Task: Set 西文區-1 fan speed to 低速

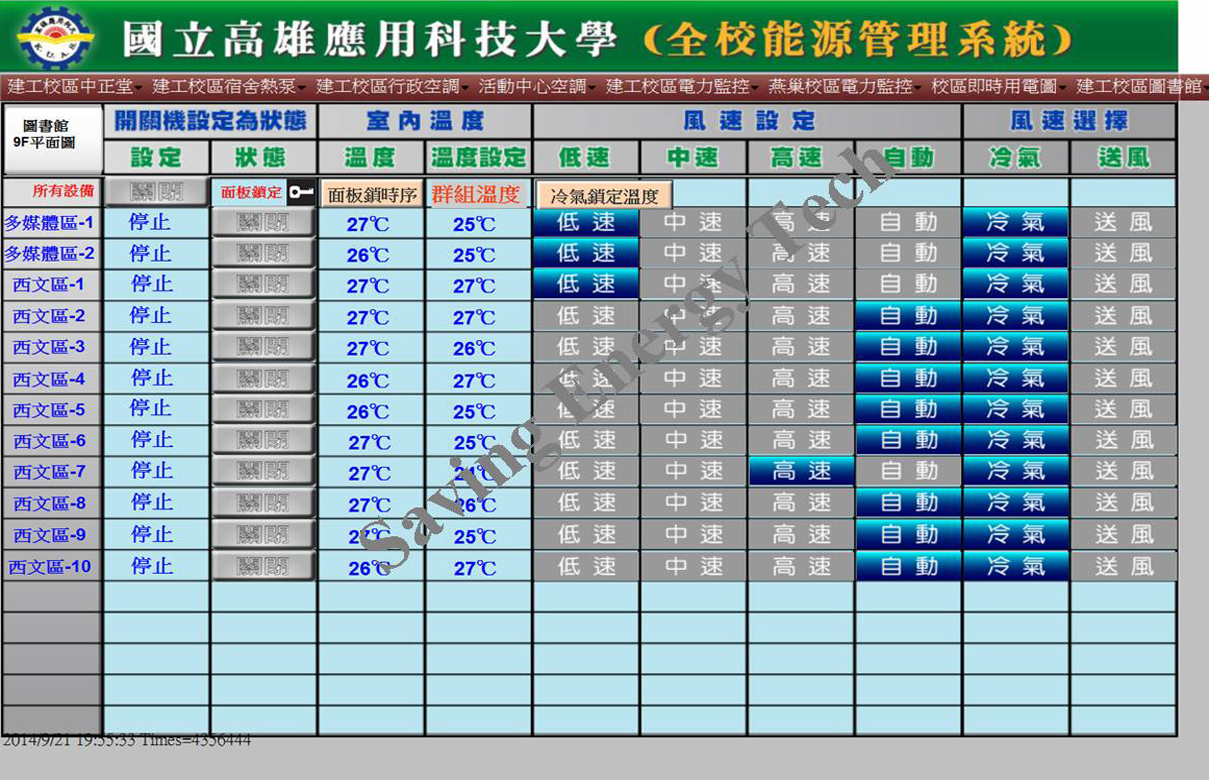Action: [586, 284]
